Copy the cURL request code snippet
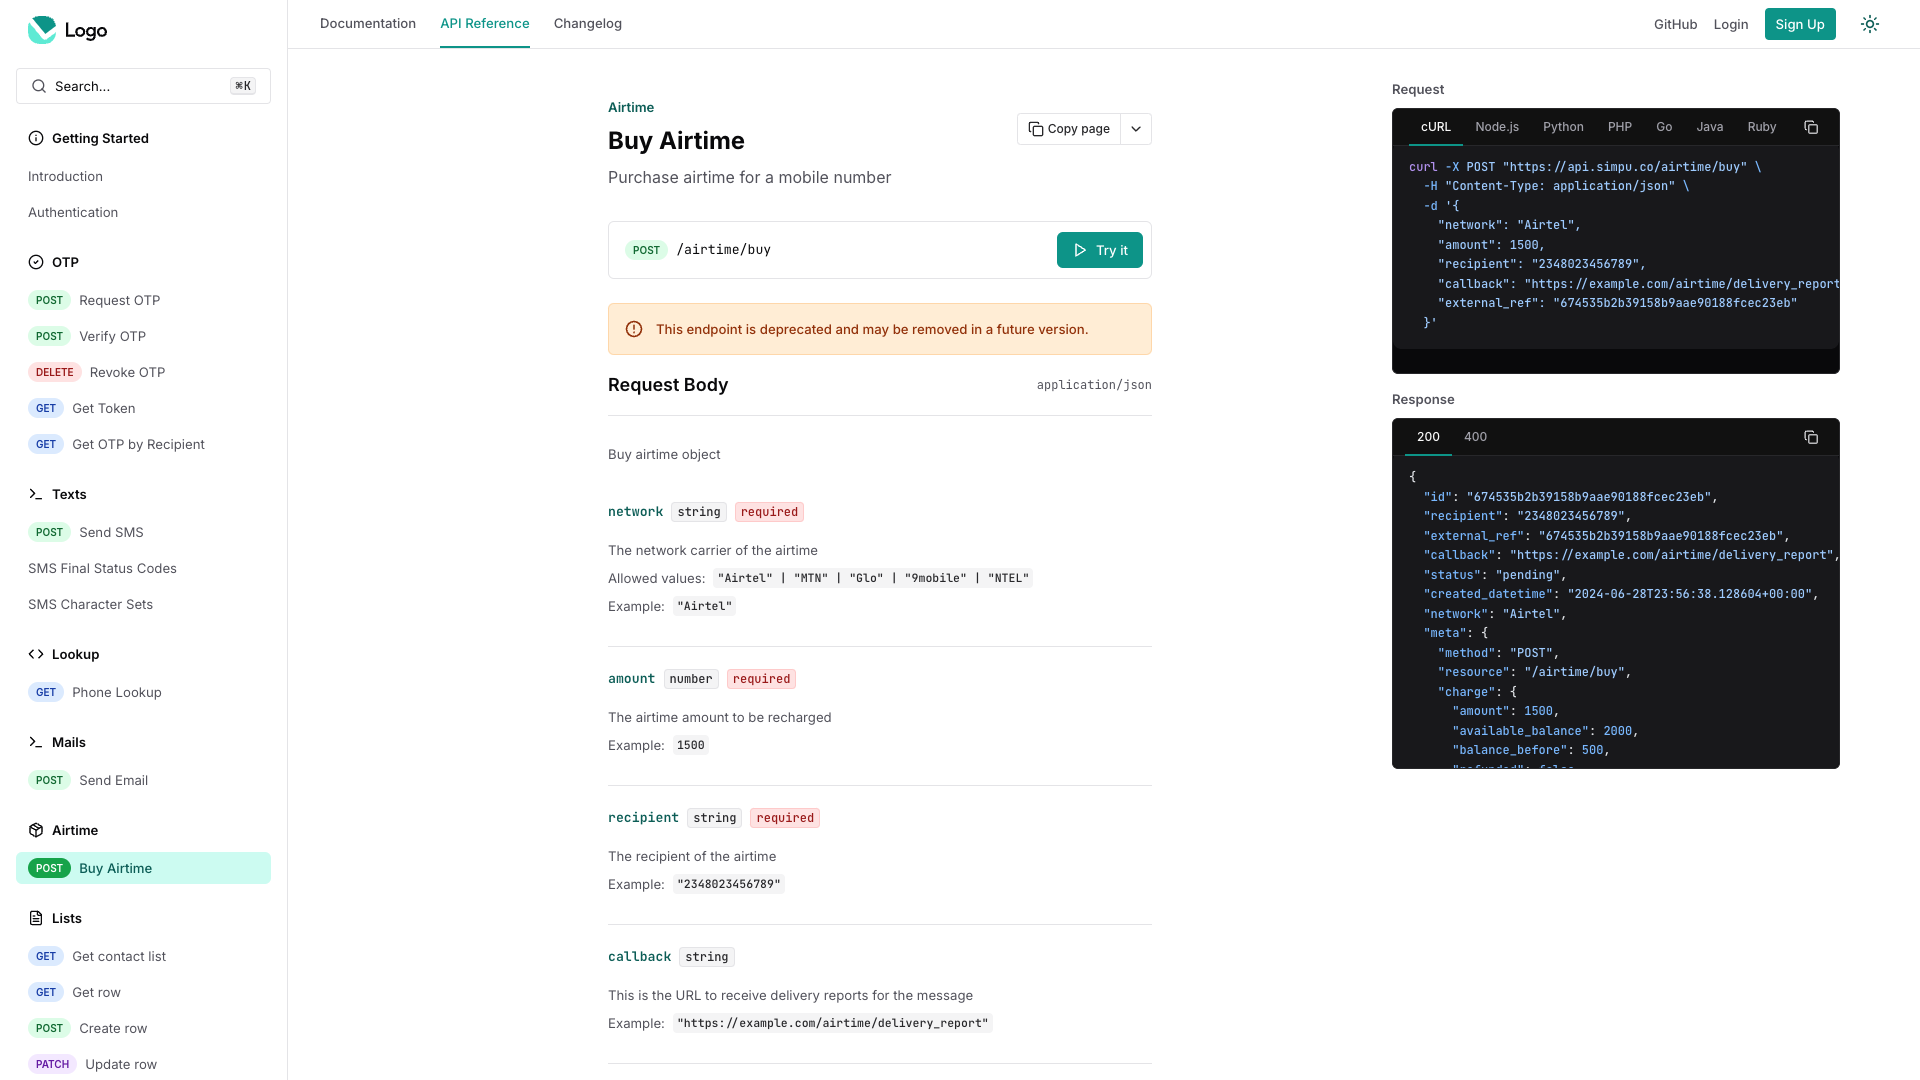 tap(1811, 127)
